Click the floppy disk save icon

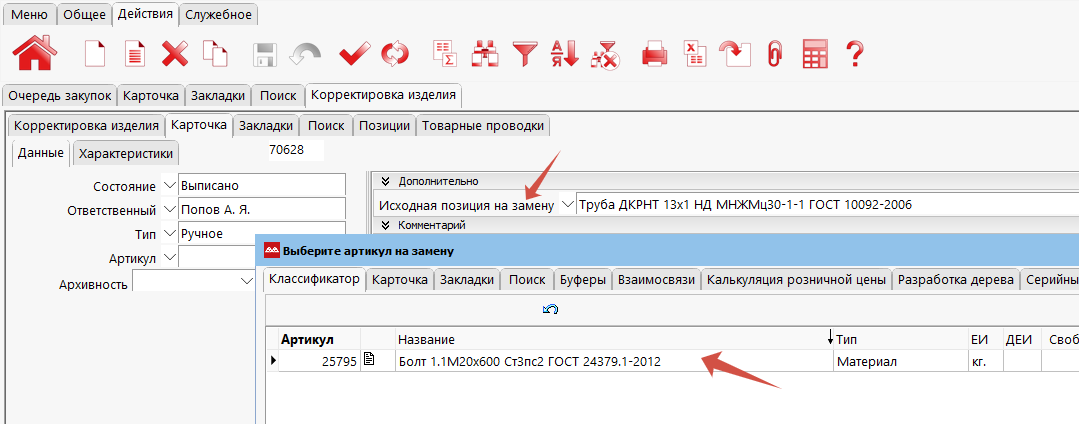click(x=265, y=54)
